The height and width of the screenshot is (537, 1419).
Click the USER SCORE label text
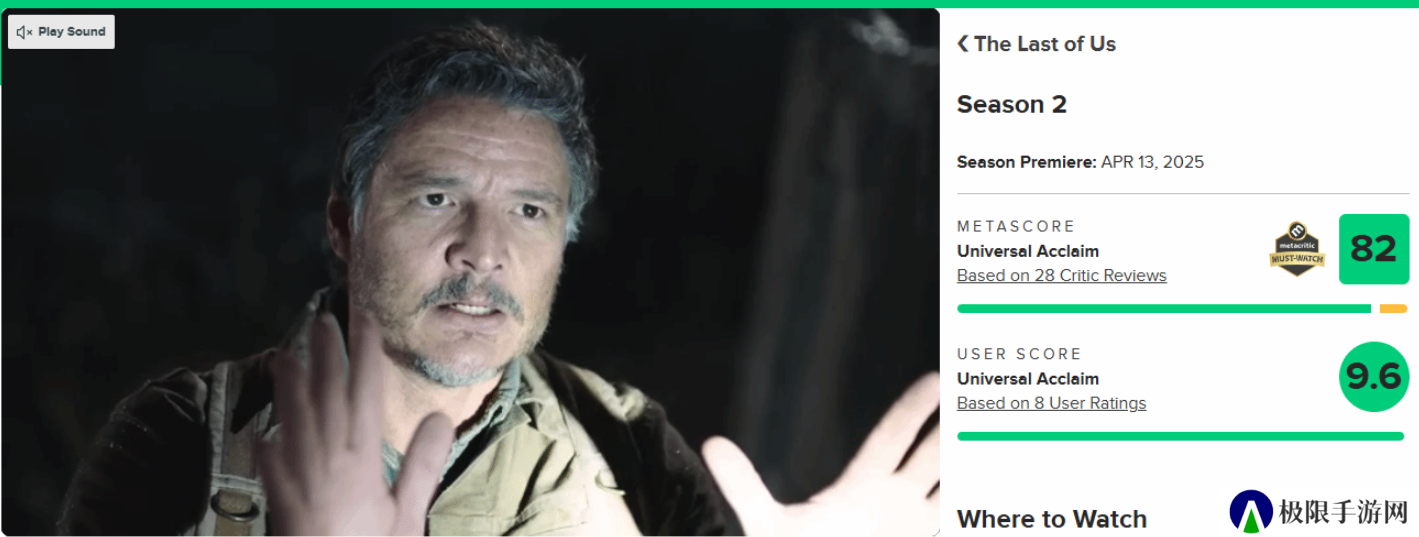[1020, 354]
